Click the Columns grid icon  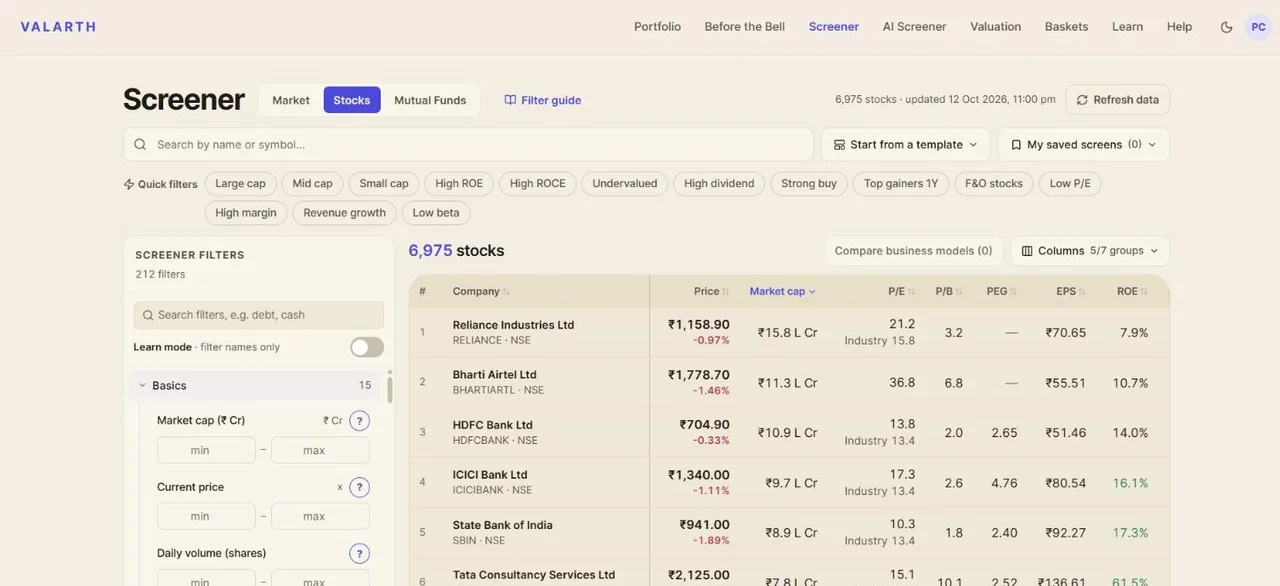(1027, 251)
